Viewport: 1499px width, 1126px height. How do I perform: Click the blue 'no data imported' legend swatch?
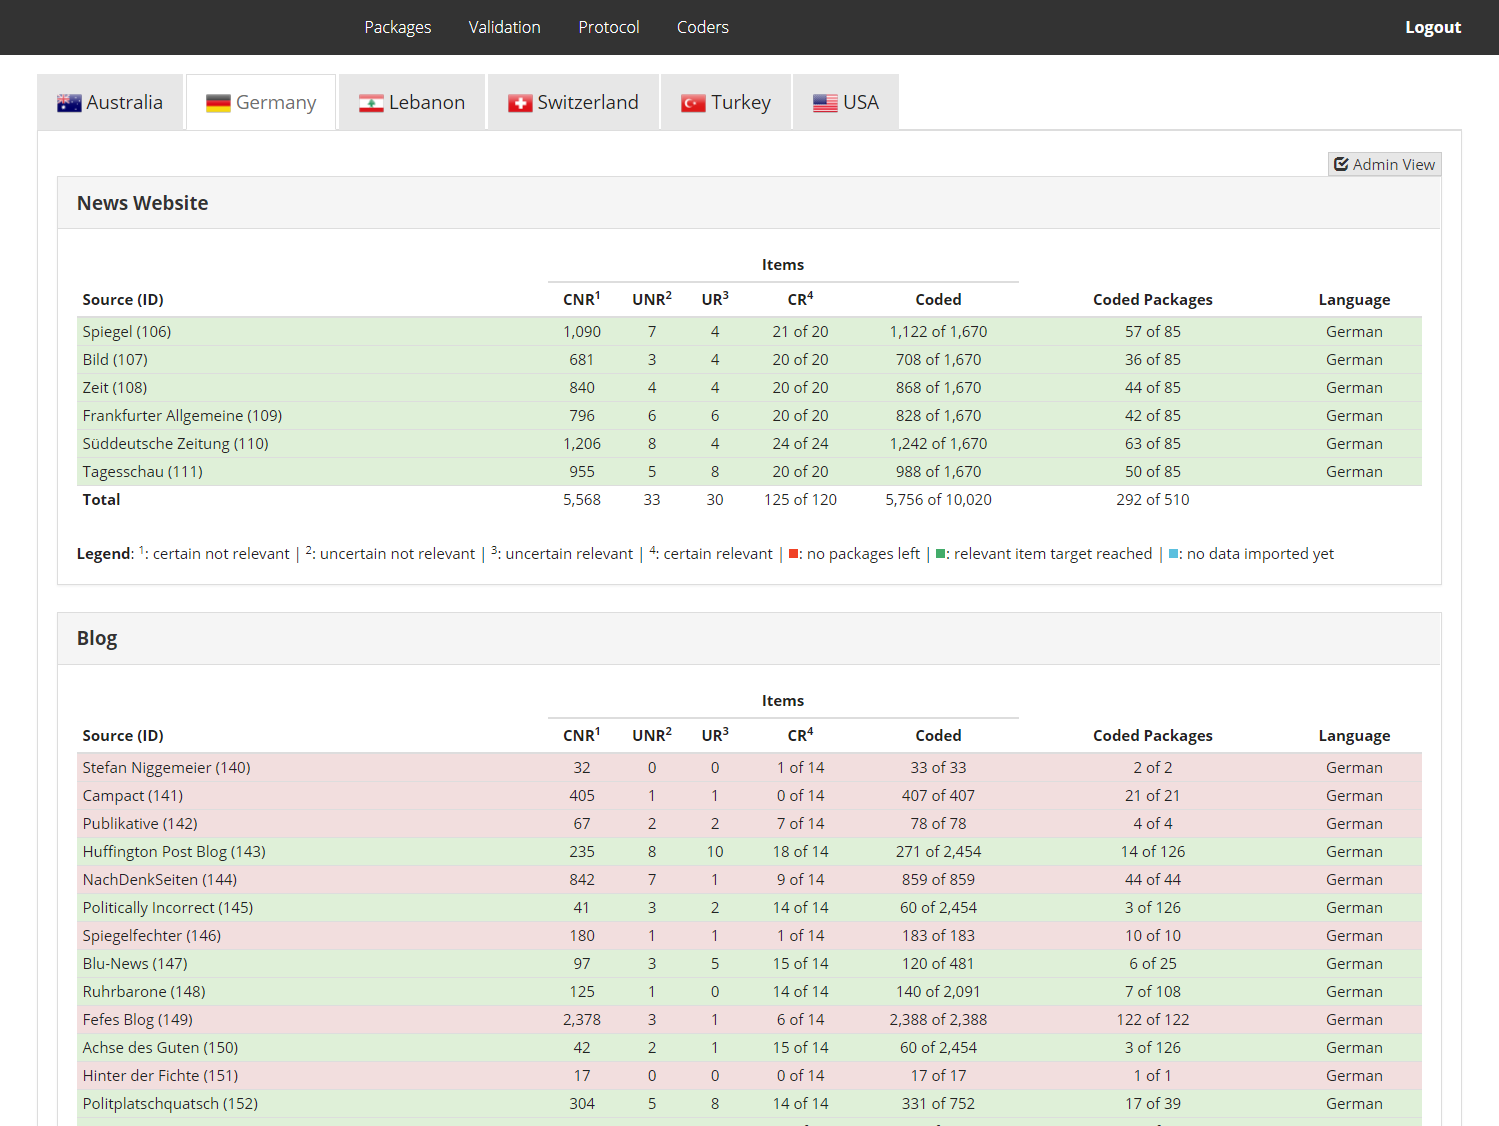click(x=1173, y=554)
